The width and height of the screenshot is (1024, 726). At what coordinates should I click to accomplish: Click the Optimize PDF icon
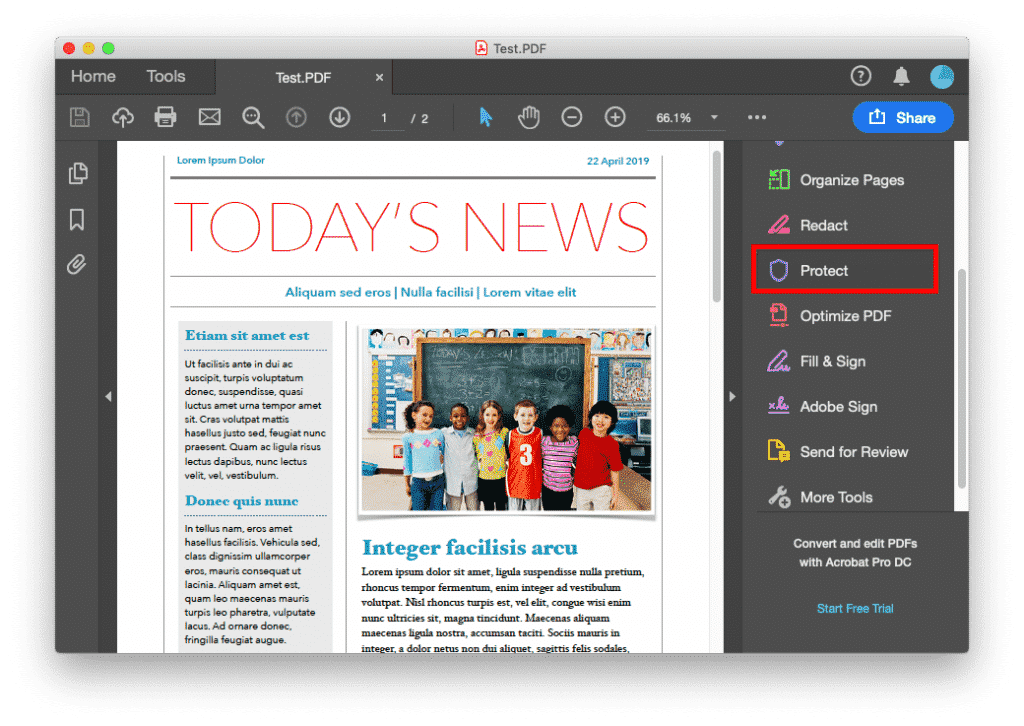tap(778, 315)
